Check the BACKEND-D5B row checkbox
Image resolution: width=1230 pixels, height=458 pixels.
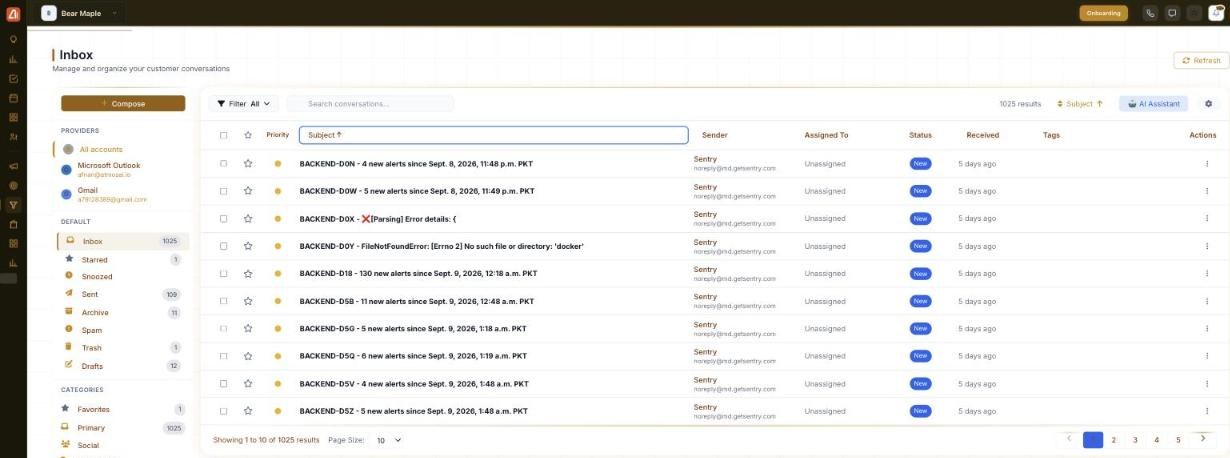(223, 301)
